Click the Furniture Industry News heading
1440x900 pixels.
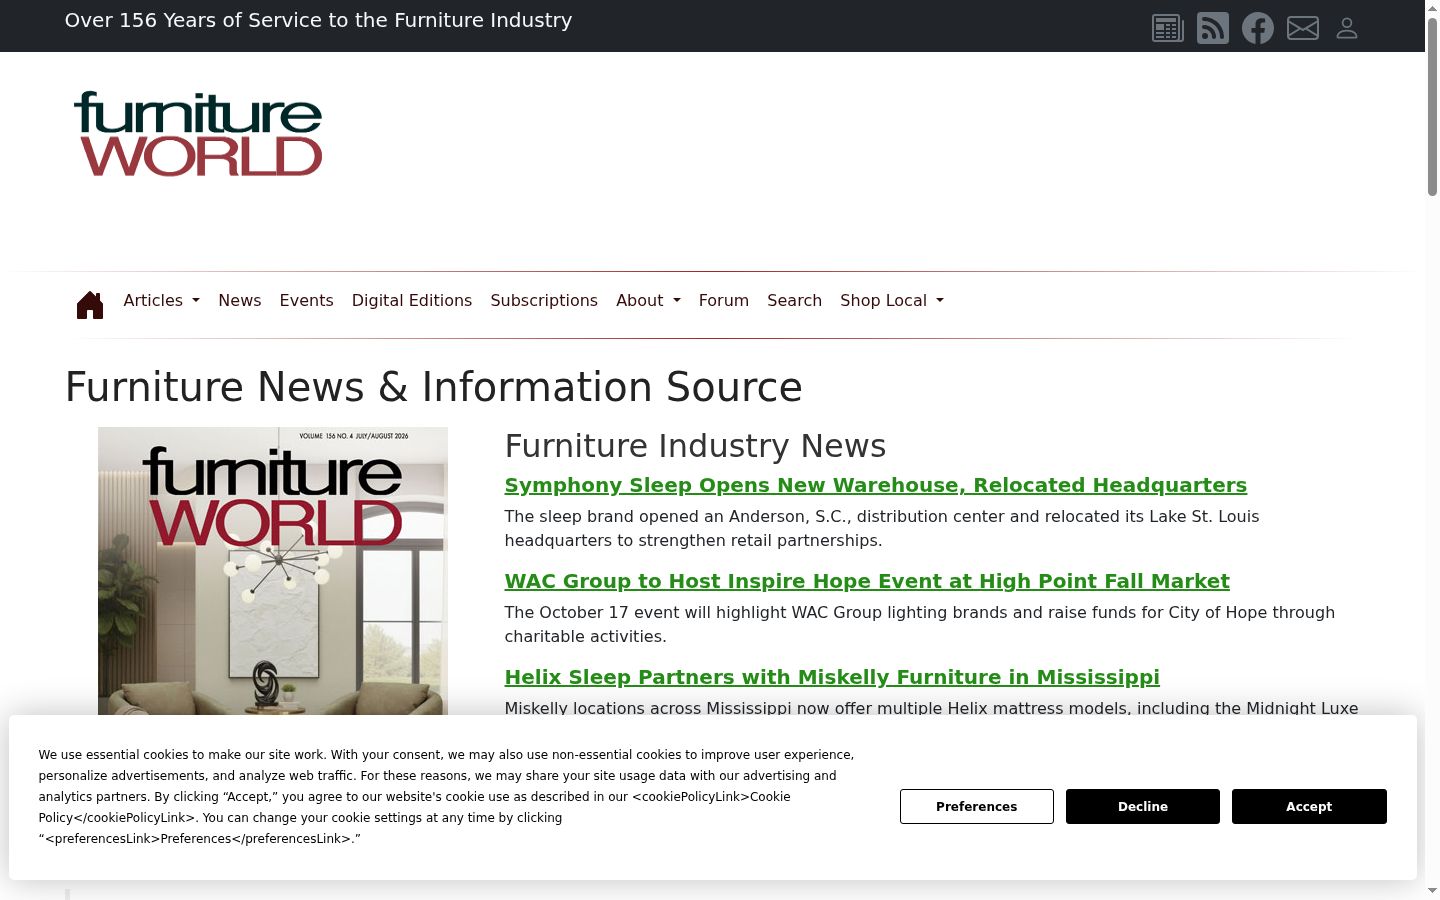(x=695, y=446)
